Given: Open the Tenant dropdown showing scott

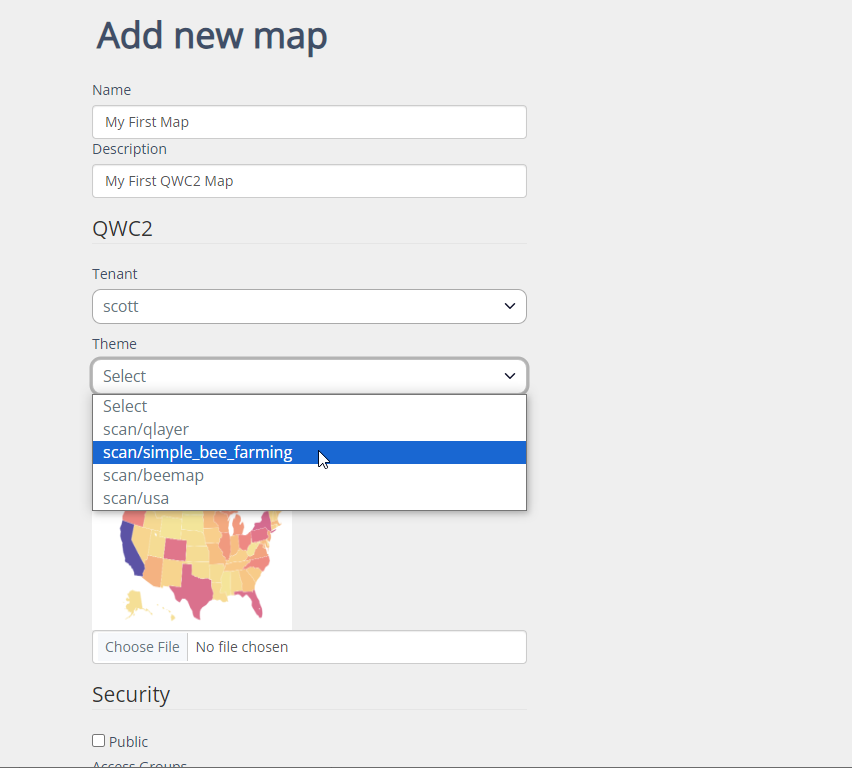Looking at the screenshot, I should [308, 306].
